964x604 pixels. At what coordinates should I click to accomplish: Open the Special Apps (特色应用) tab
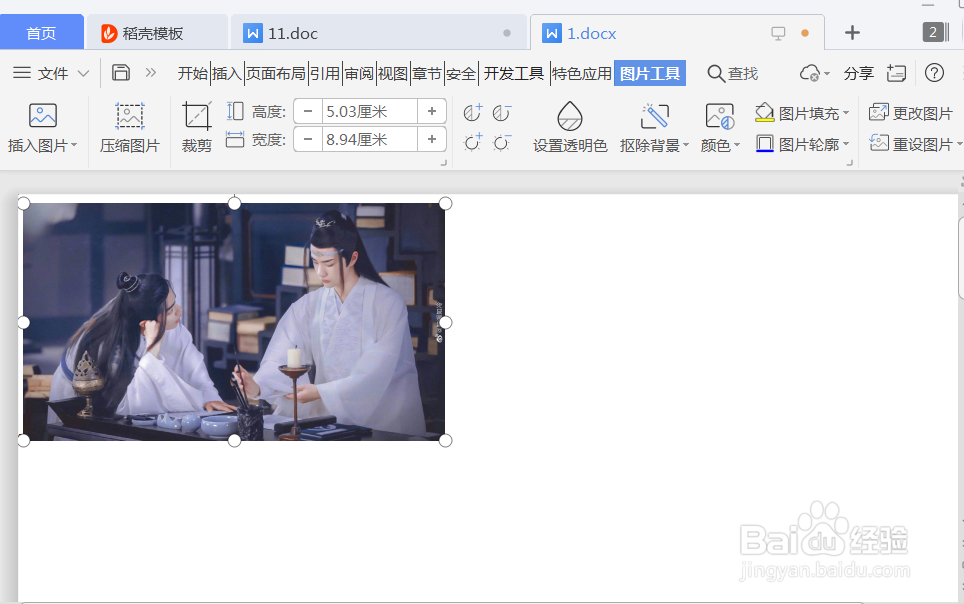pos(582,74)
